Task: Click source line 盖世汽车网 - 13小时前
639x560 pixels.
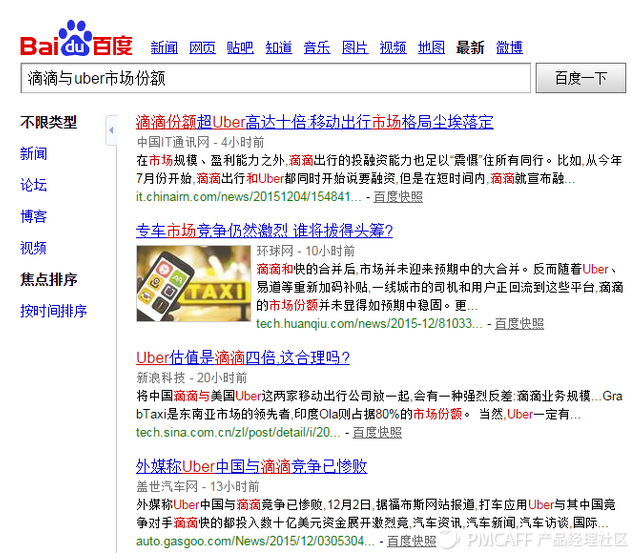Action: click(x=198, y=486)
